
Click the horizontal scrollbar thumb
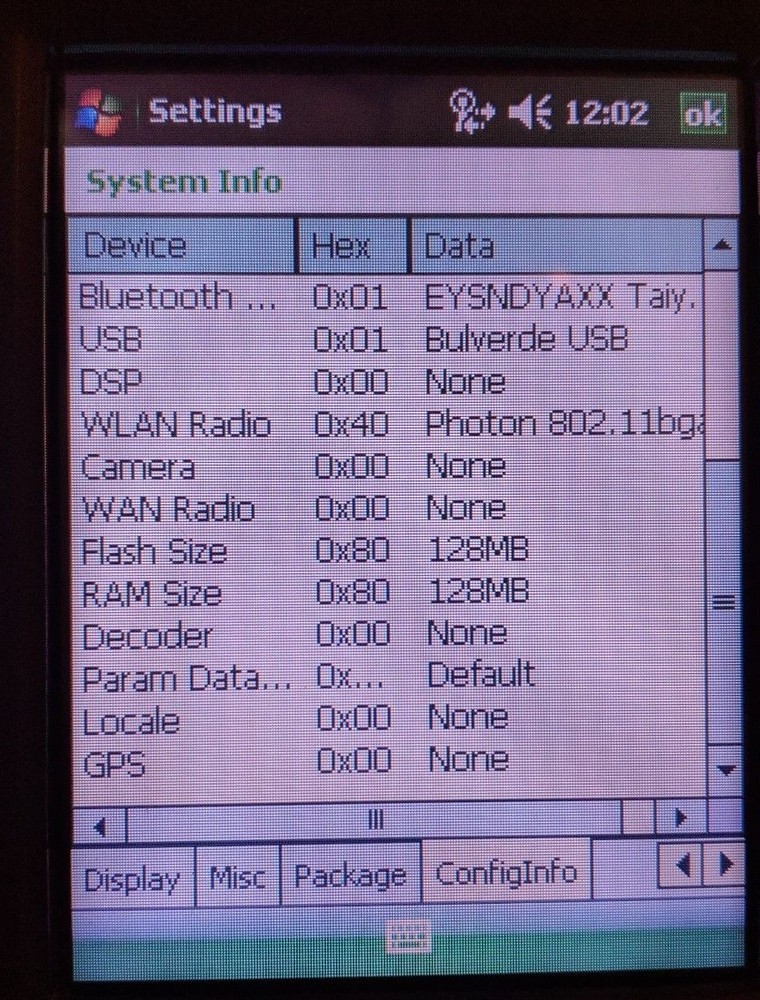375,821
